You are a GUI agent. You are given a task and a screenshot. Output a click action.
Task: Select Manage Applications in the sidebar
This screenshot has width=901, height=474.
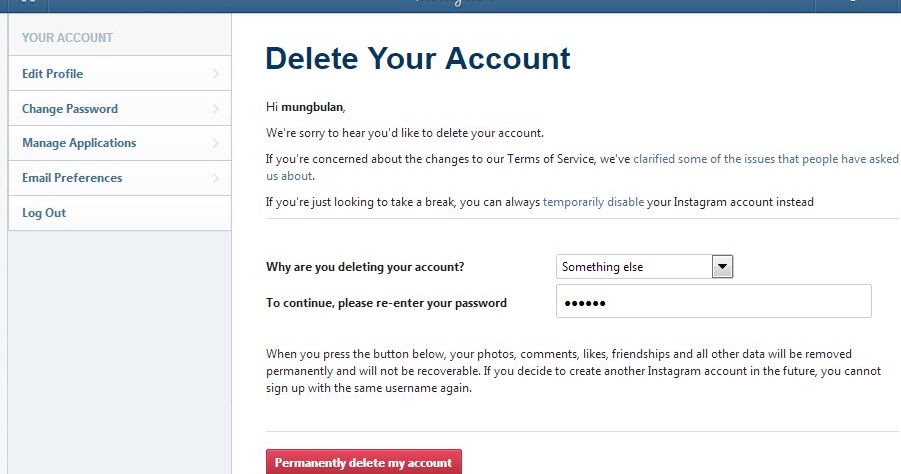[79, 143]
